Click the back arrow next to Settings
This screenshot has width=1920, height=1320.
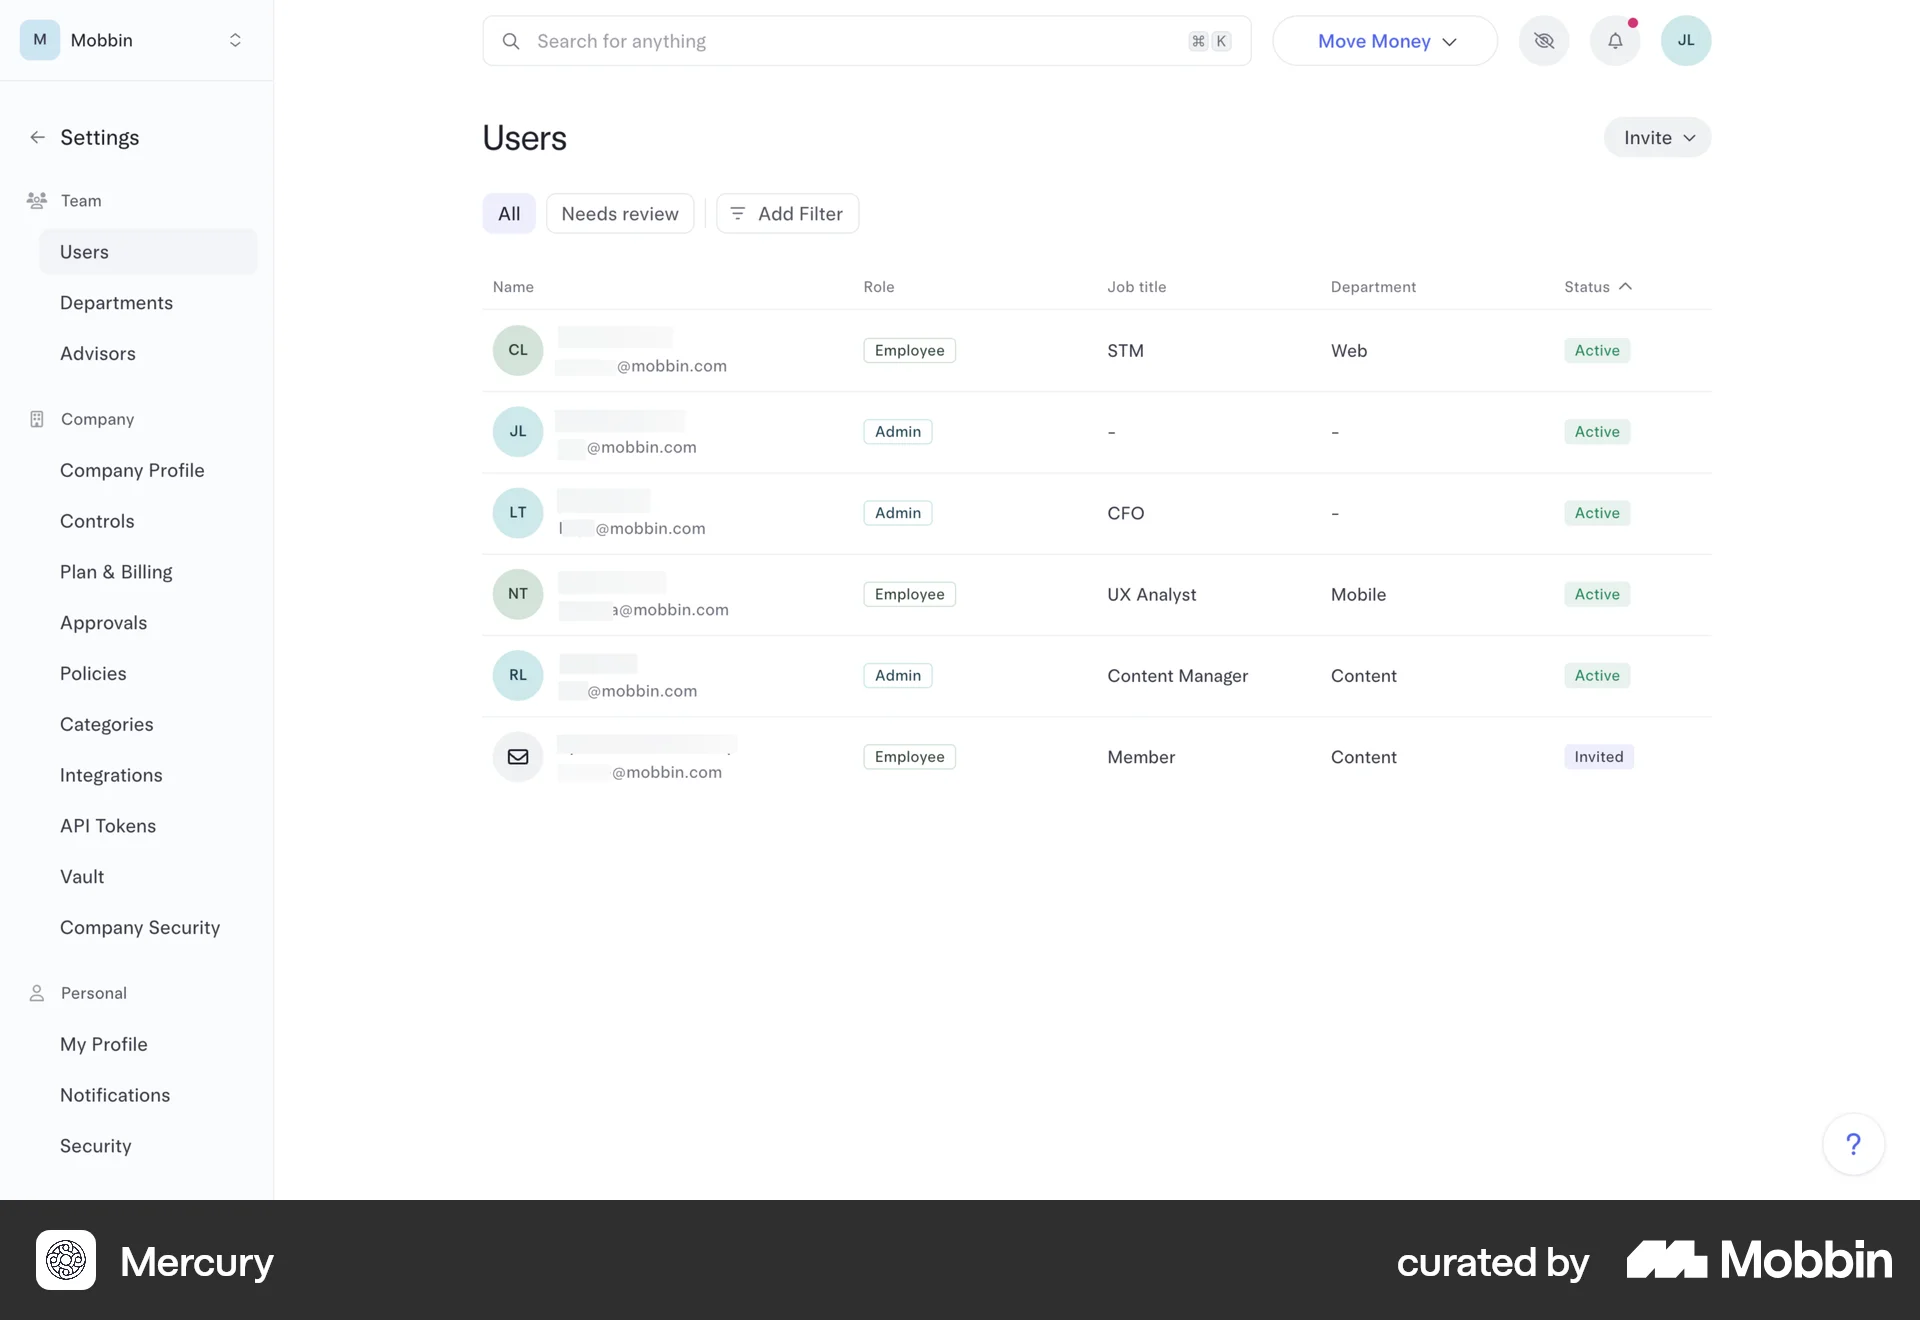[37, 137]
